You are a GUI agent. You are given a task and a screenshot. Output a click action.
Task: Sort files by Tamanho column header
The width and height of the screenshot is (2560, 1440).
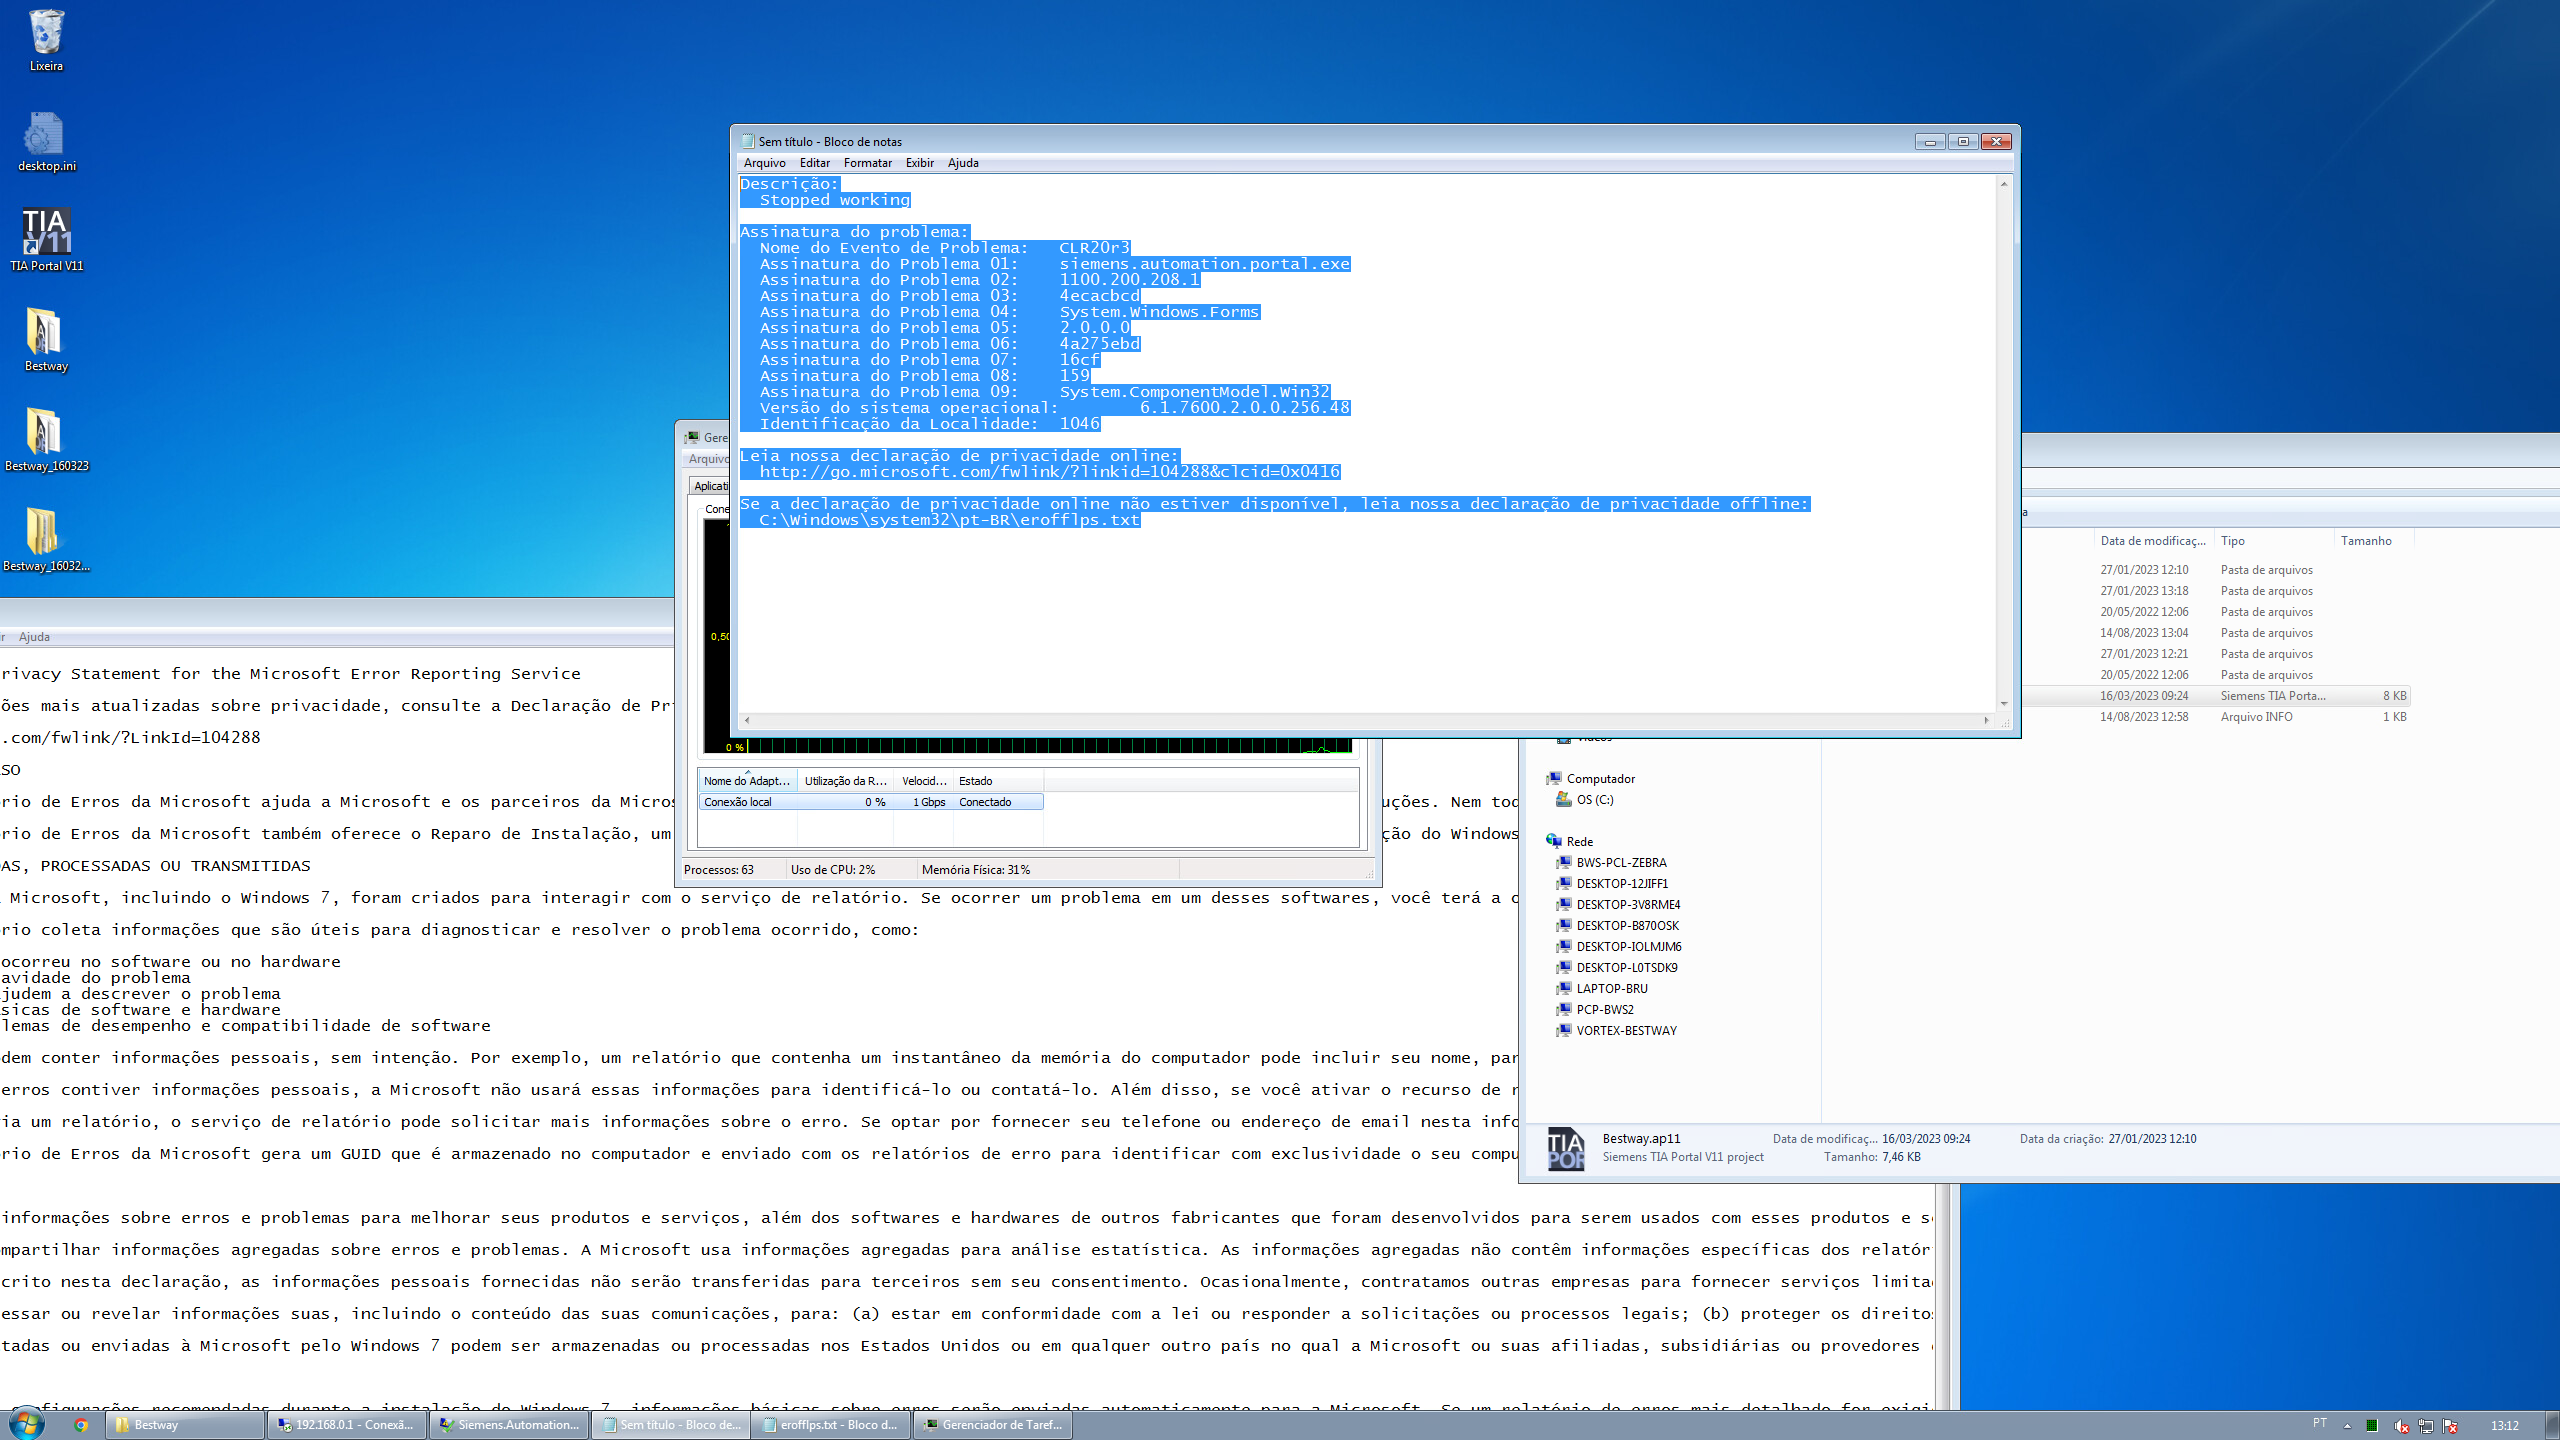point(2366,541)
